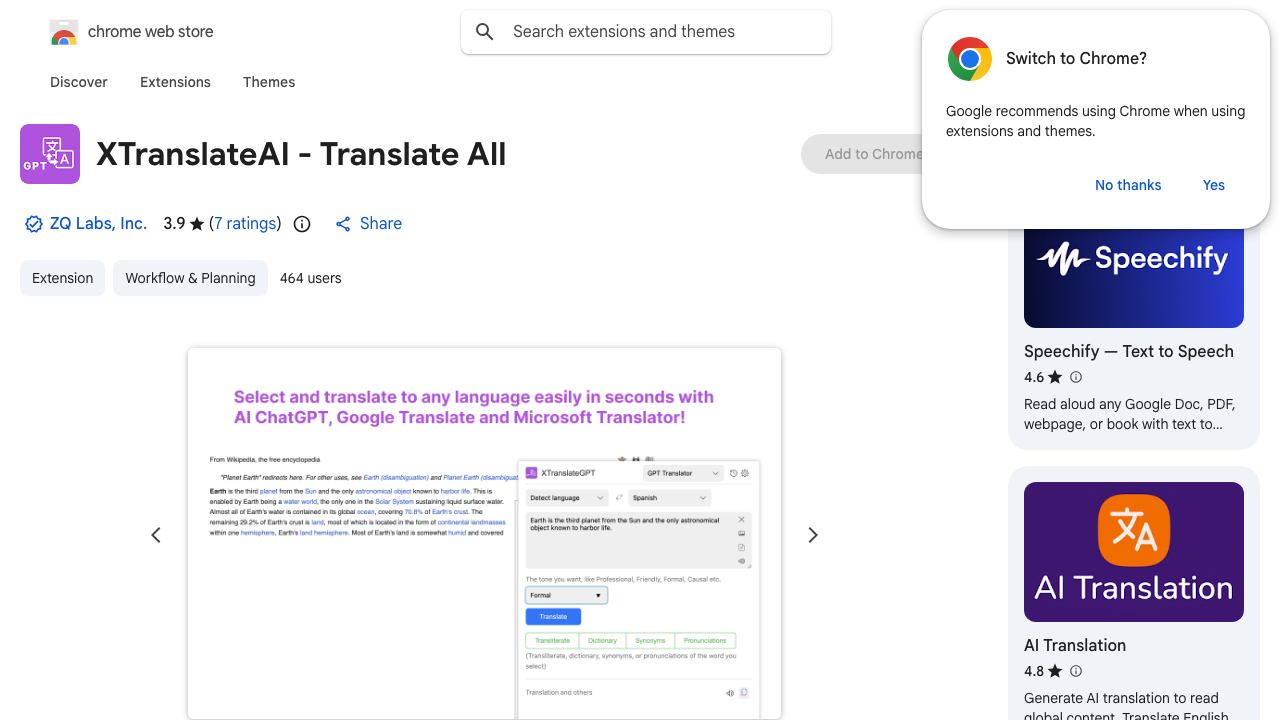This screenshot has height=720, width=1280.
Task: Open the Discover tab
Action: [x=79, y=82]
